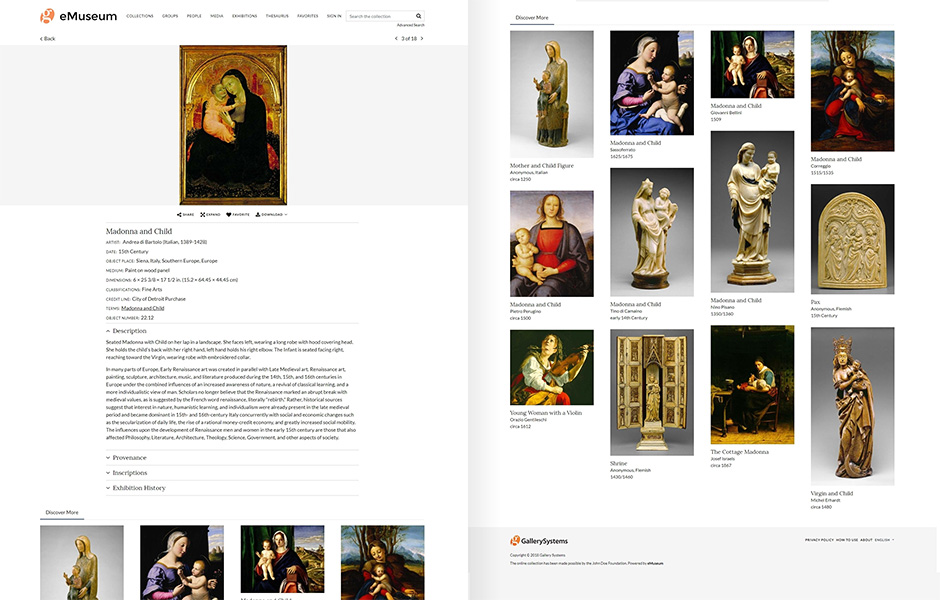
Task: Click the main Madonna and Child painting
Action: point(233,125)
